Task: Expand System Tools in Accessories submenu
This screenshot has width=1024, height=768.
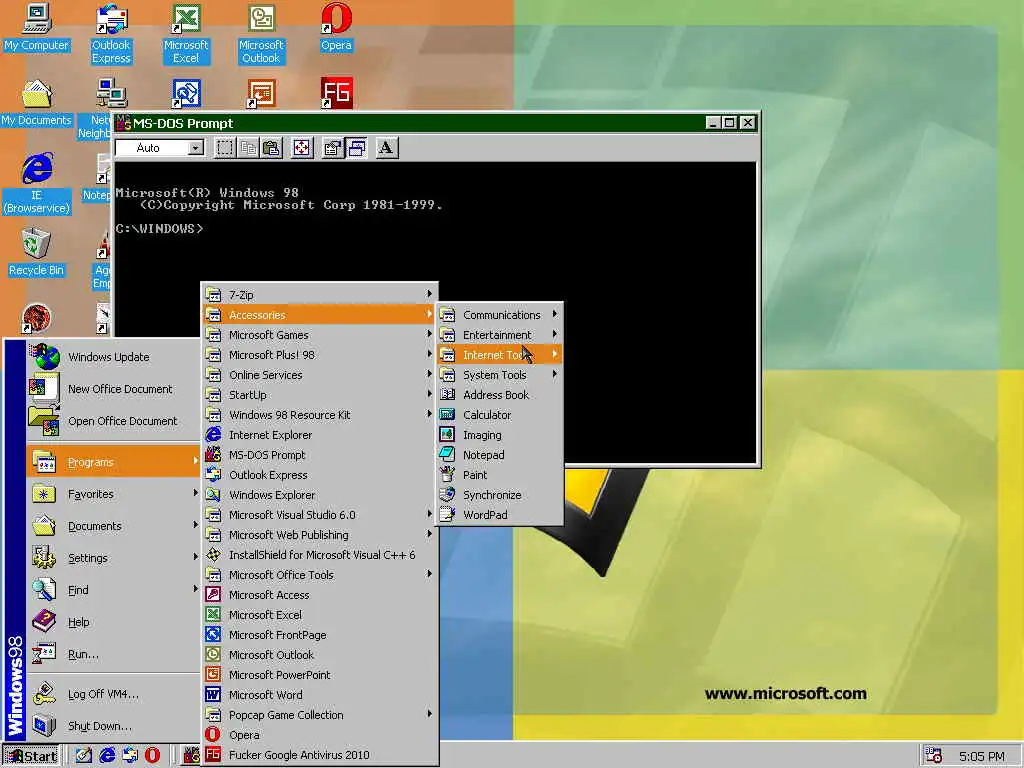Action: point(500,375)
